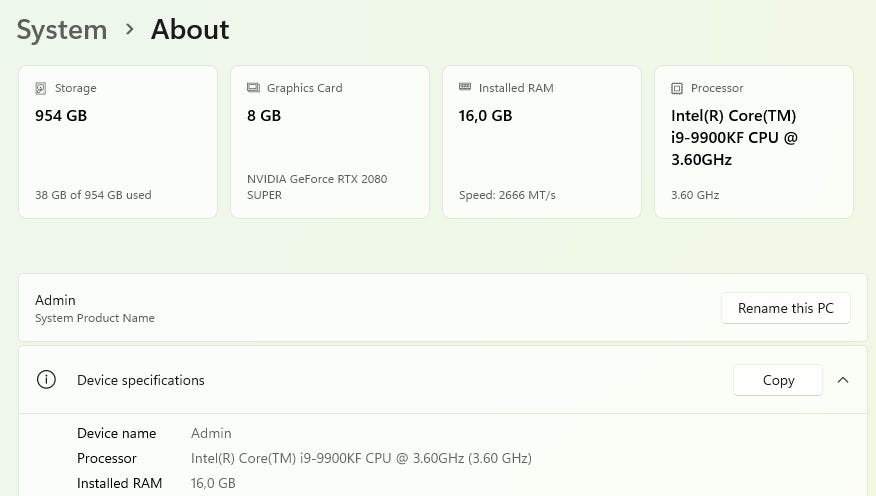Screen dimensions: 876x496
Task: Click the NVIDIA GeForce RTX 2080 SUPER text
Action: click(317, 187)
